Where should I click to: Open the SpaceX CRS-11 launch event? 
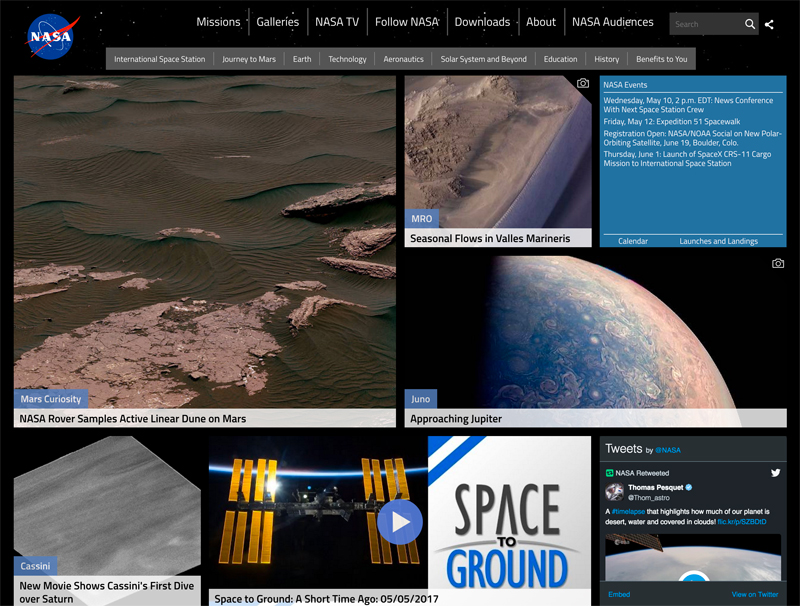pos(687,159)
